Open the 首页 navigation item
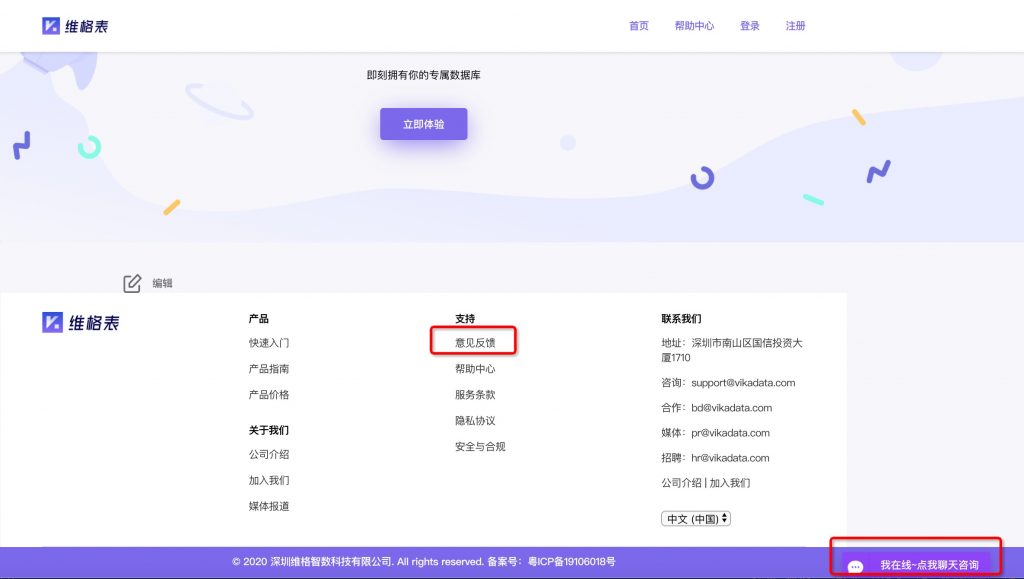Image resolution: width=1024 pixels, height=579 pixels. (639, 26)
